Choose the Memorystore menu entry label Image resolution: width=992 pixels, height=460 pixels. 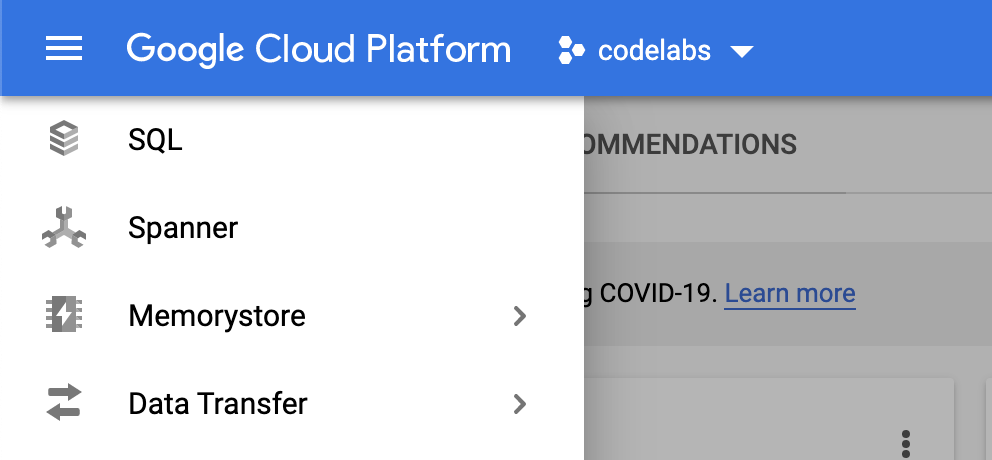[217, 317]
